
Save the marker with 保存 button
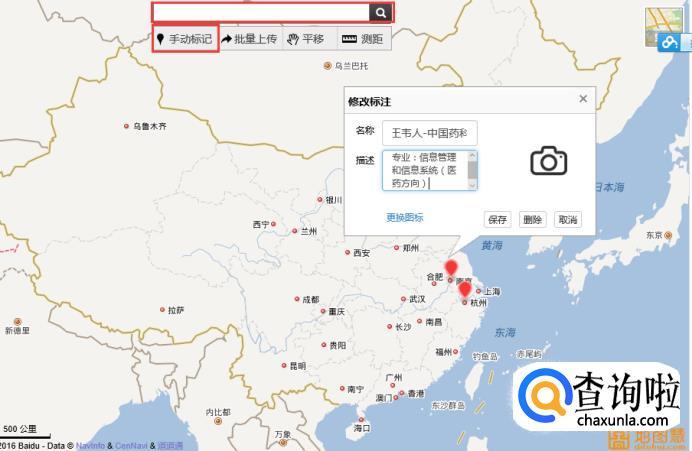tap(497, 219)
